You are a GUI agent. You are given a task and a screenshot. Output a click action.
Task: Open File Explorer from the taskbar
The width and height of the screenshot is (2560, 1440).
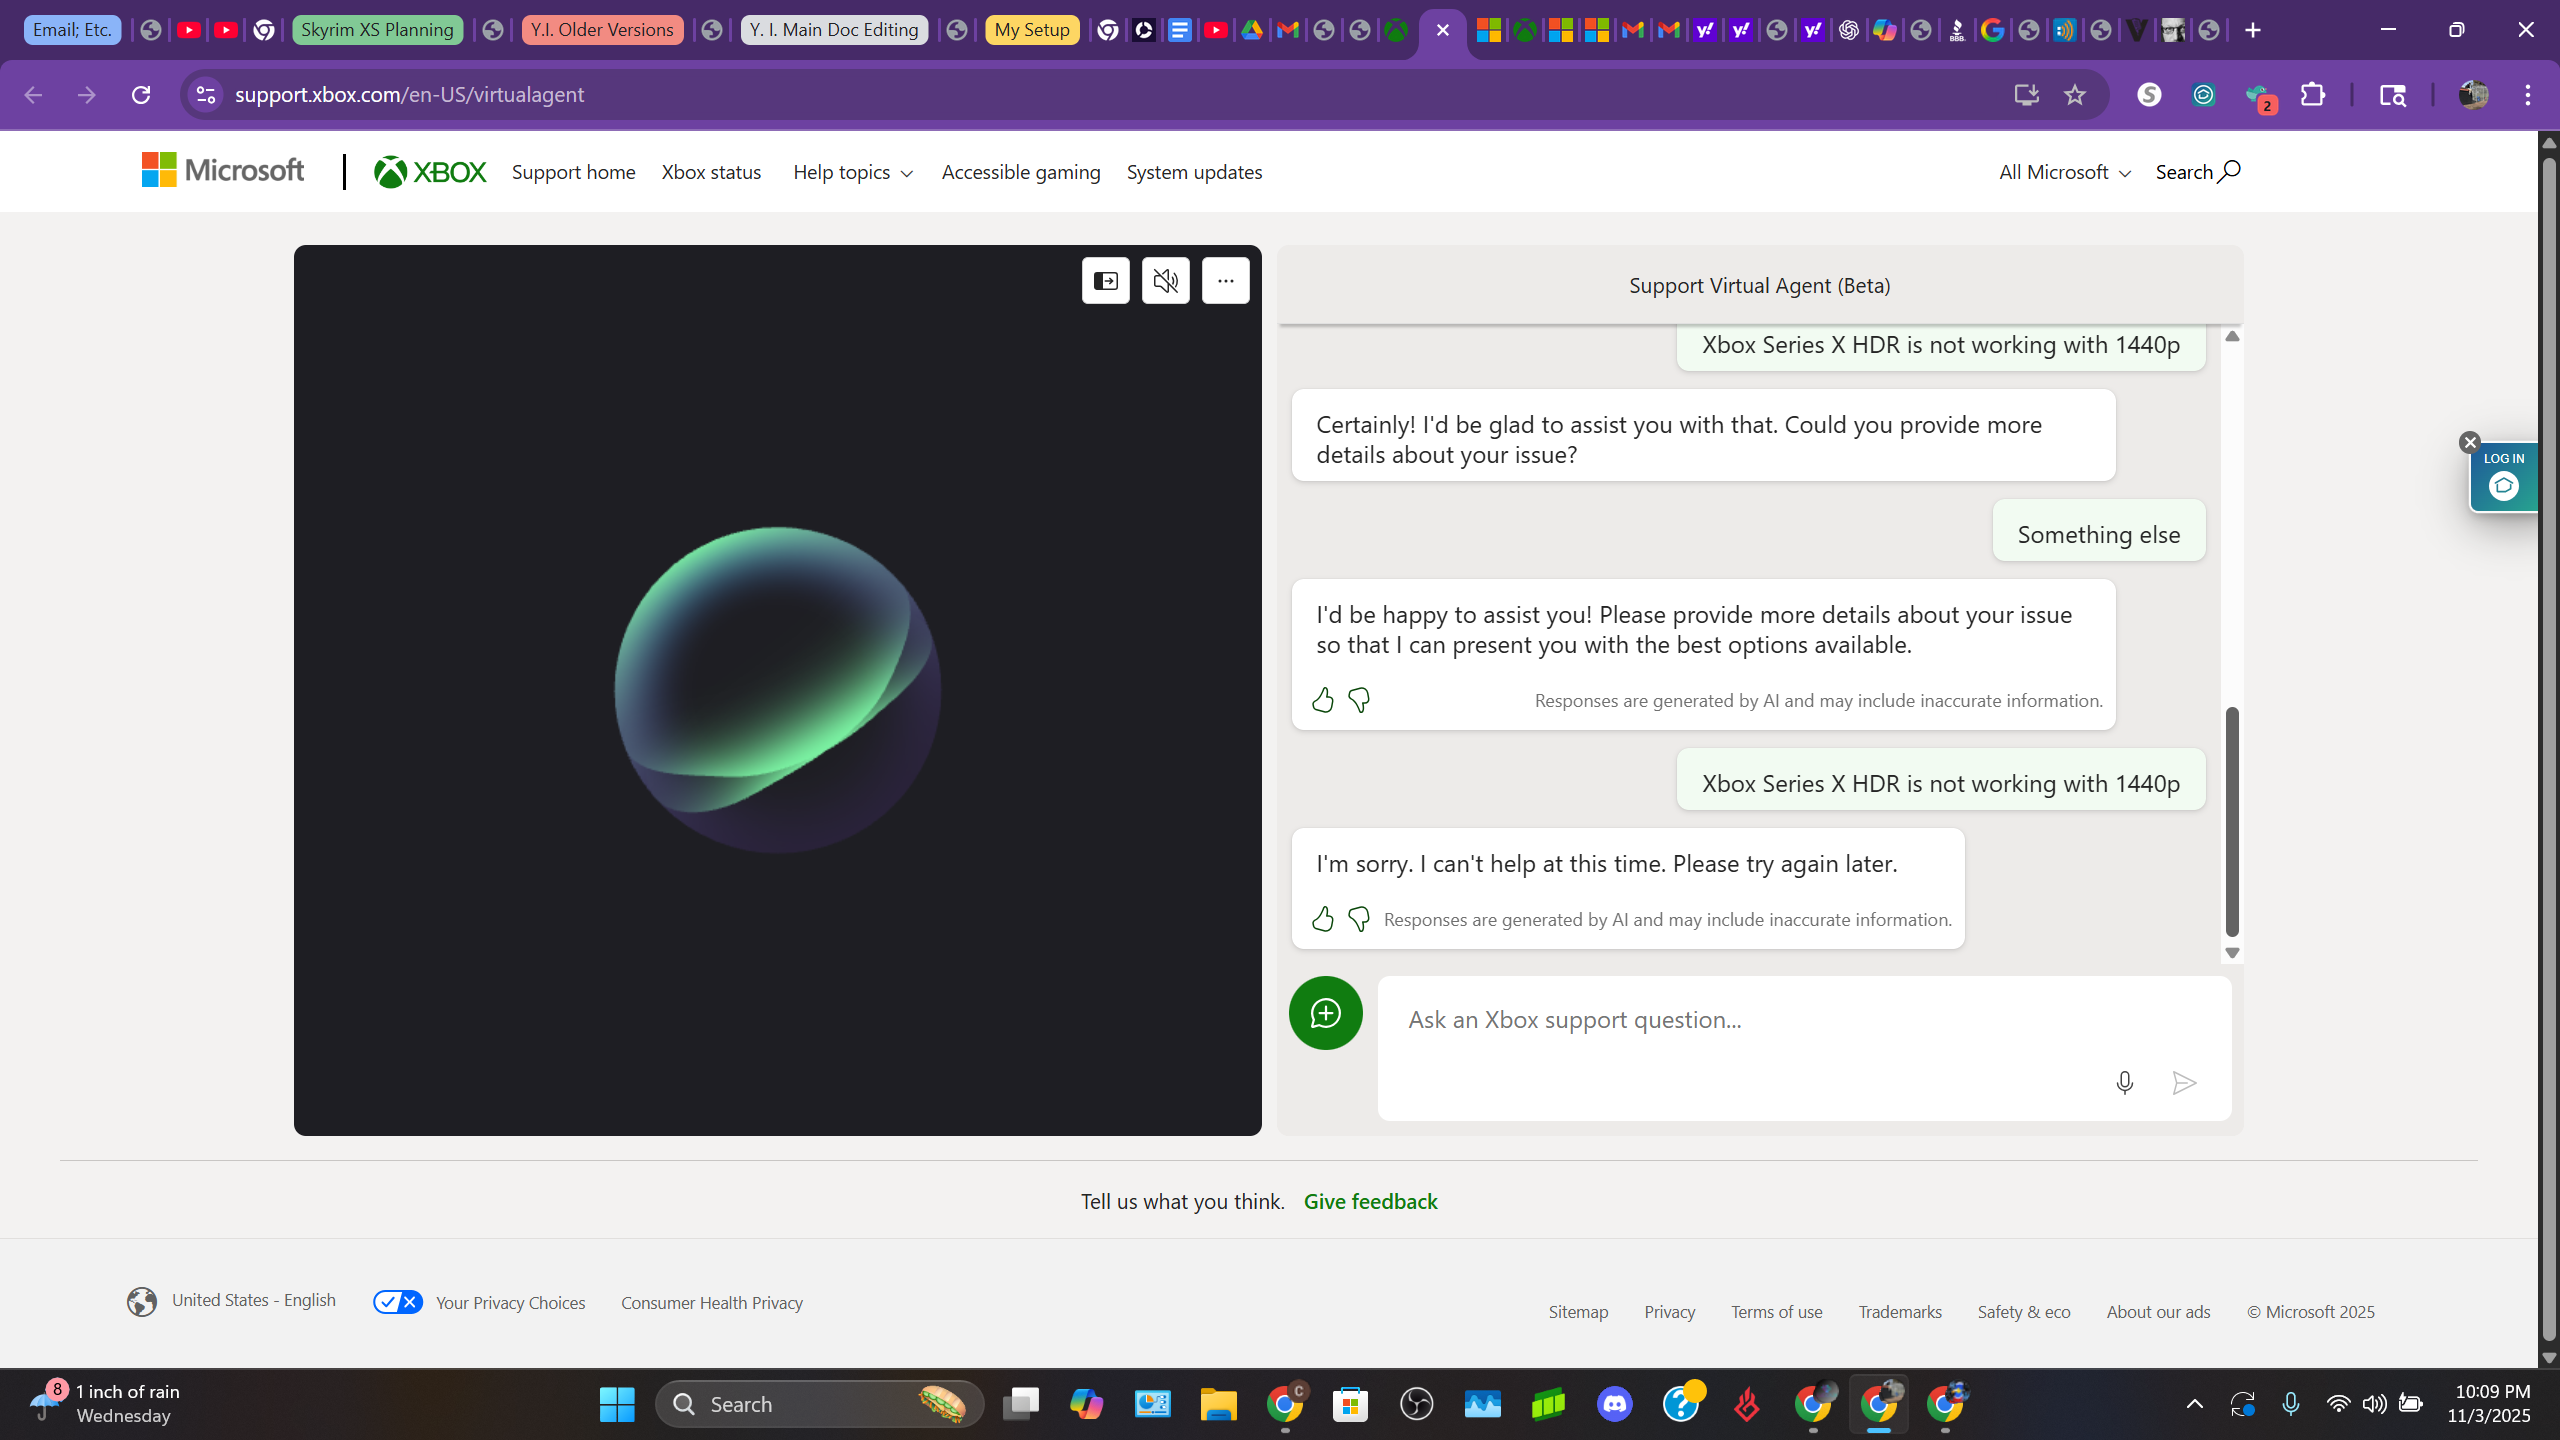(x=1218, y=1404)
